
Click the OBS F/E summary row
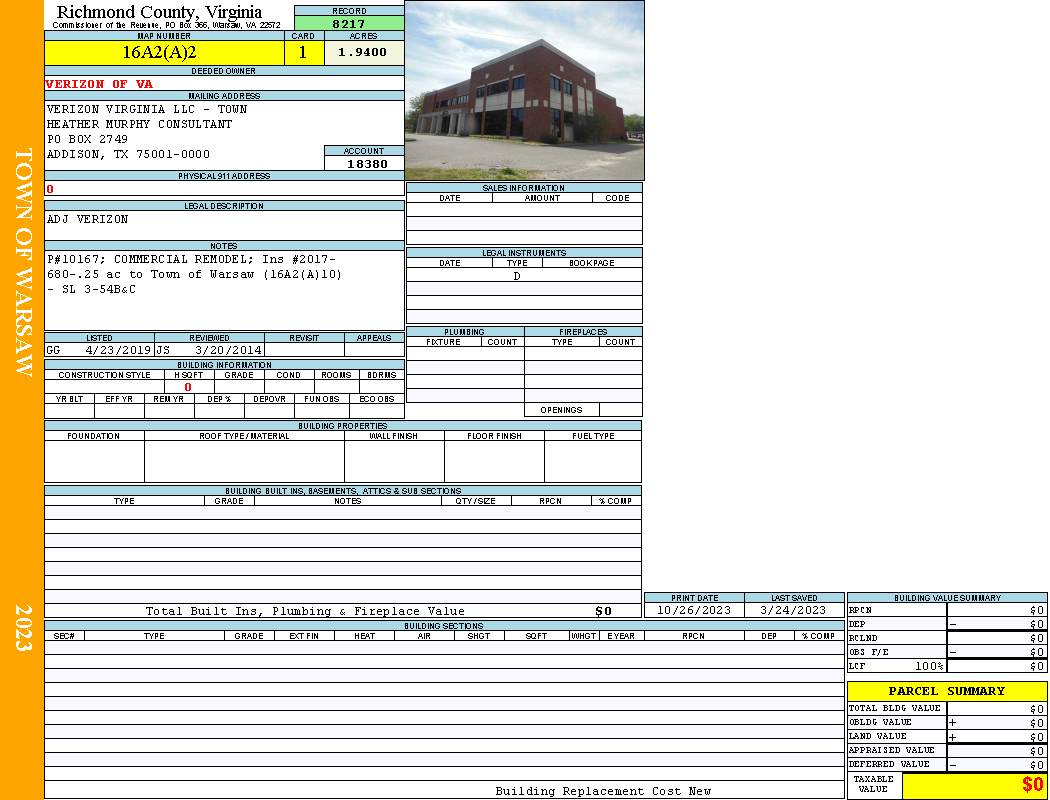click(947, 652)
